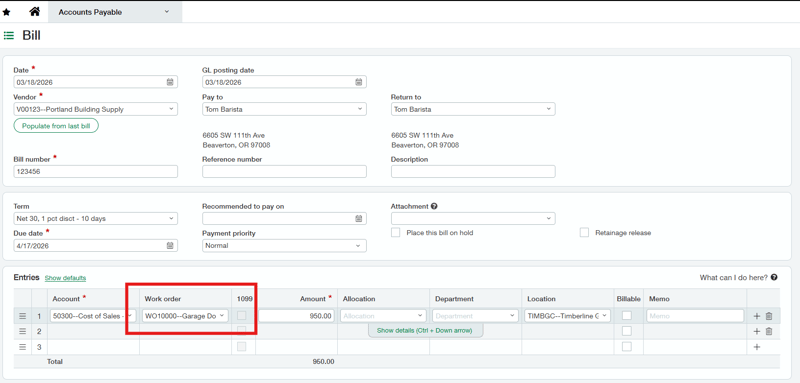Image resolution: width=800 pixels, height=383 pixels.
Task: Add a line after entry row 1
Action: [x=757, y=316]
